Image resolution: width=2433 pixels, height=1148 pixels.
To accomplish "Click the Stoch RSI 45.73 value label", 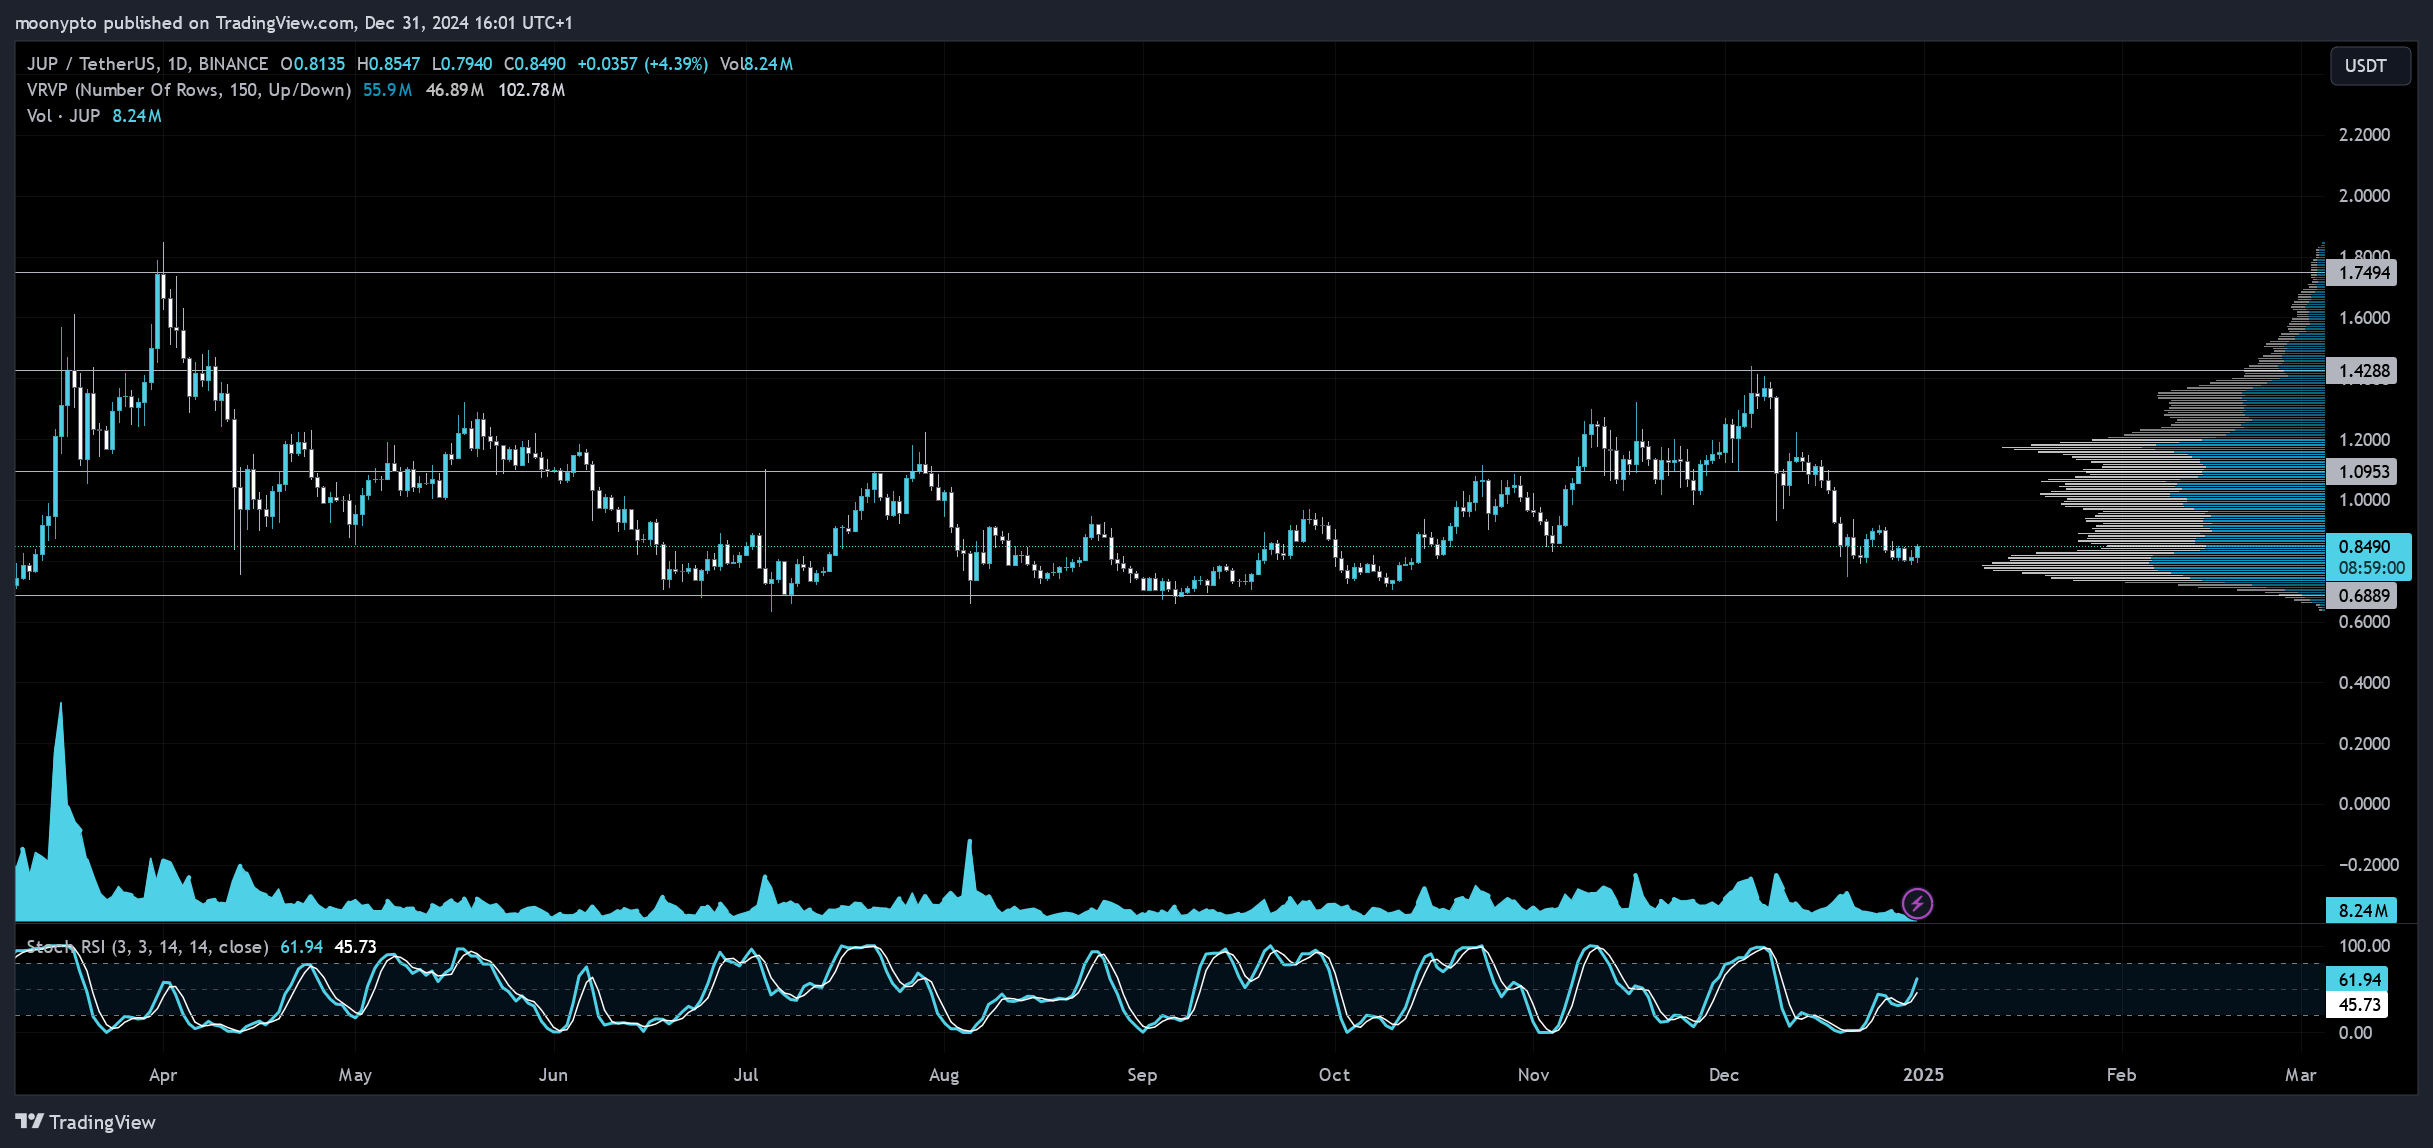I will coord(2358,1005).
